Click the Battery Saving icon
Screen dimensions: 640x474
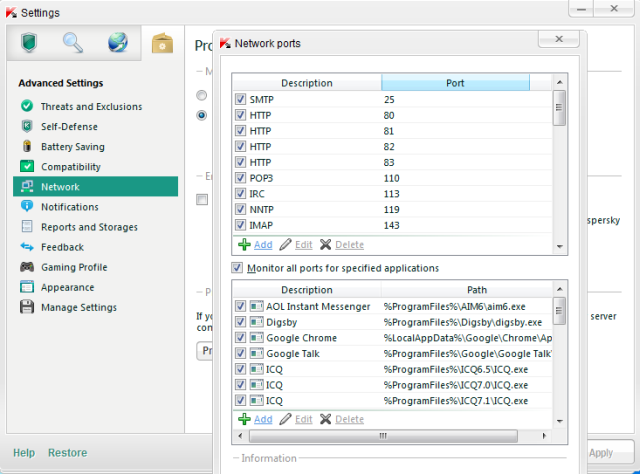[26, 147]
